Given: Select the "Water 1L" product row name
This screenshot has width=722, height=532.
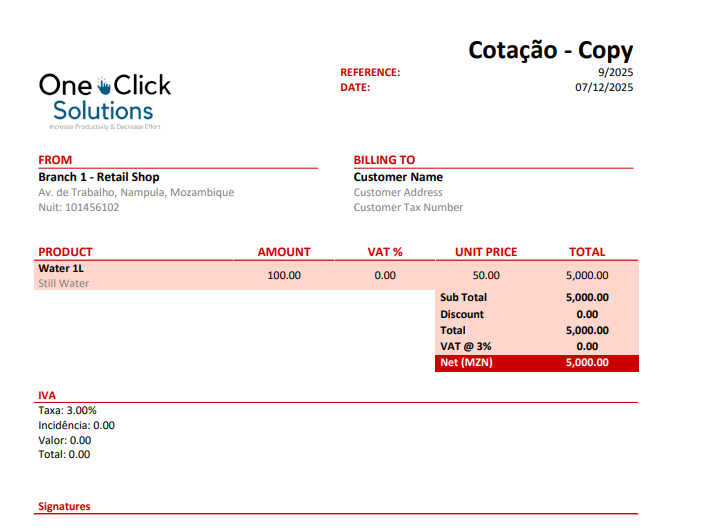Looking at the screenshot, I should pos(60,268).
